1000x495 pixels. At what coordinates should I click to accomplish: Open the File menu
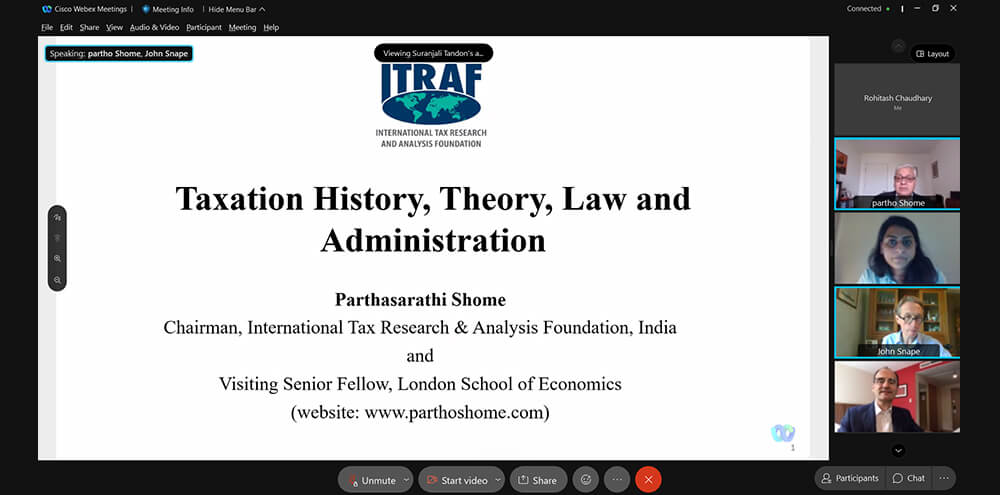[47, 27]
